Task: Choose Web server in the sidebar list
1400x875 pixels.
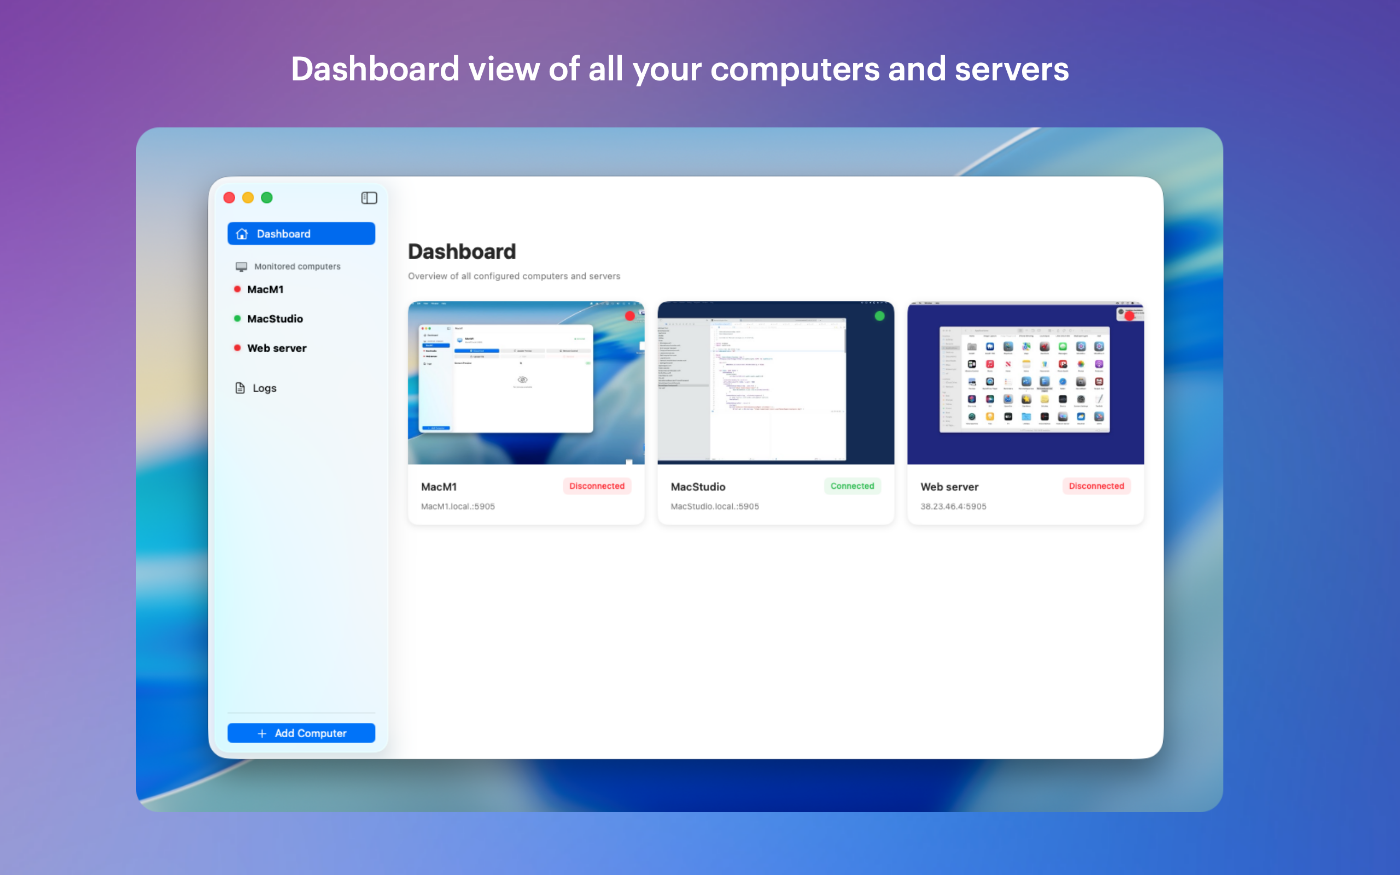Action: [x=277, y=349]
